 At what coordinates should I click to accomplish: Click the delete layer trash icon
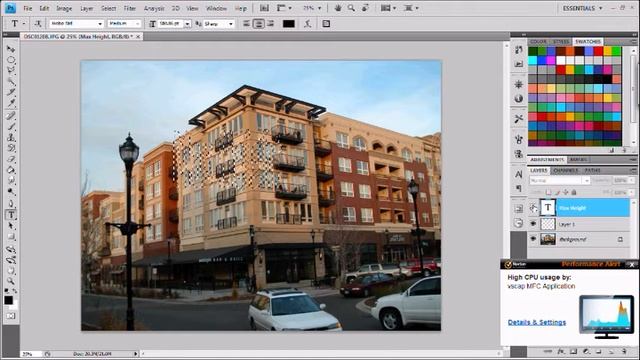[624, 351]
